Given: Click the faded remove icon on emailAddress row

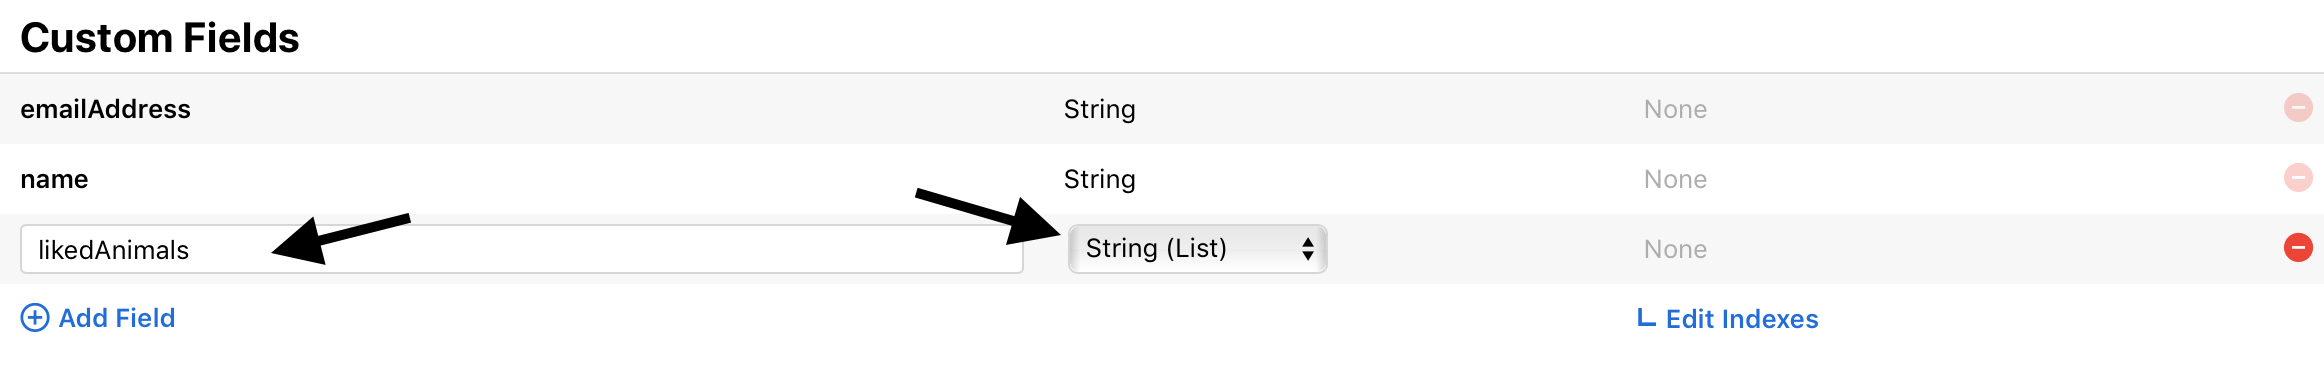Looking at the screenshot, I should [x=2298, y=107].
